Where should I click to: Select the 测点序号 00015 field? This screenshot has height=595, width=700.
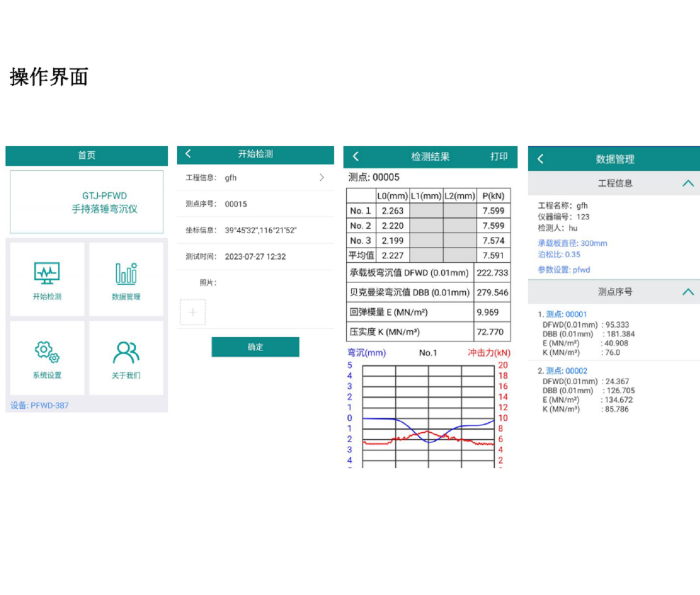[x=255, y=204]
